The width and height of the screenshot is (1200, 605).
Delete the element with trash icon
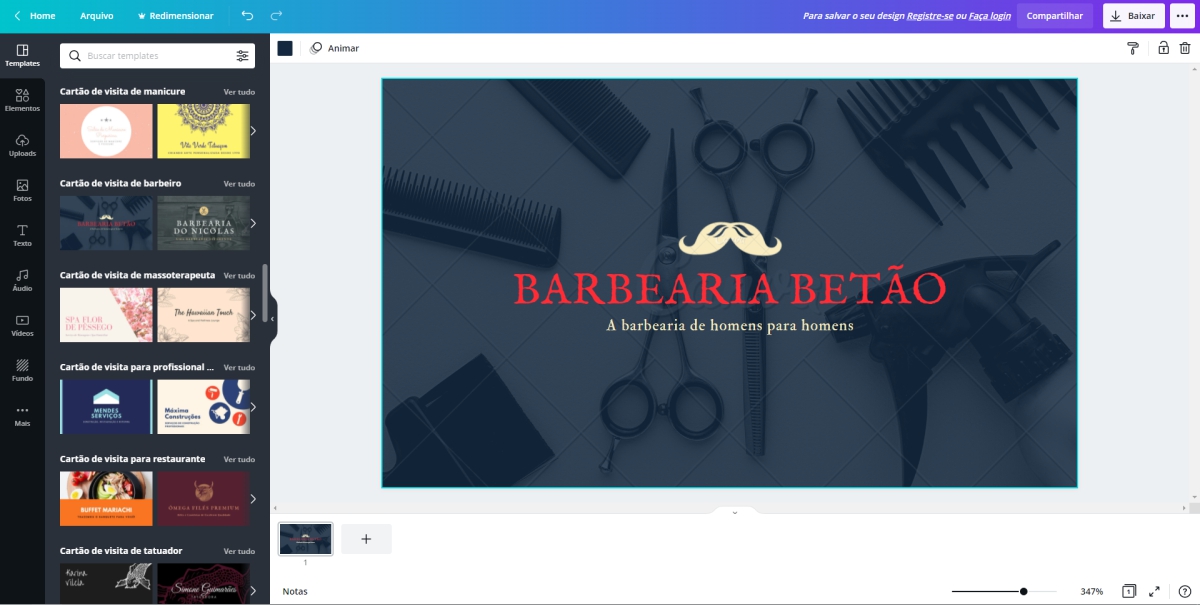tap(1185, 48)
